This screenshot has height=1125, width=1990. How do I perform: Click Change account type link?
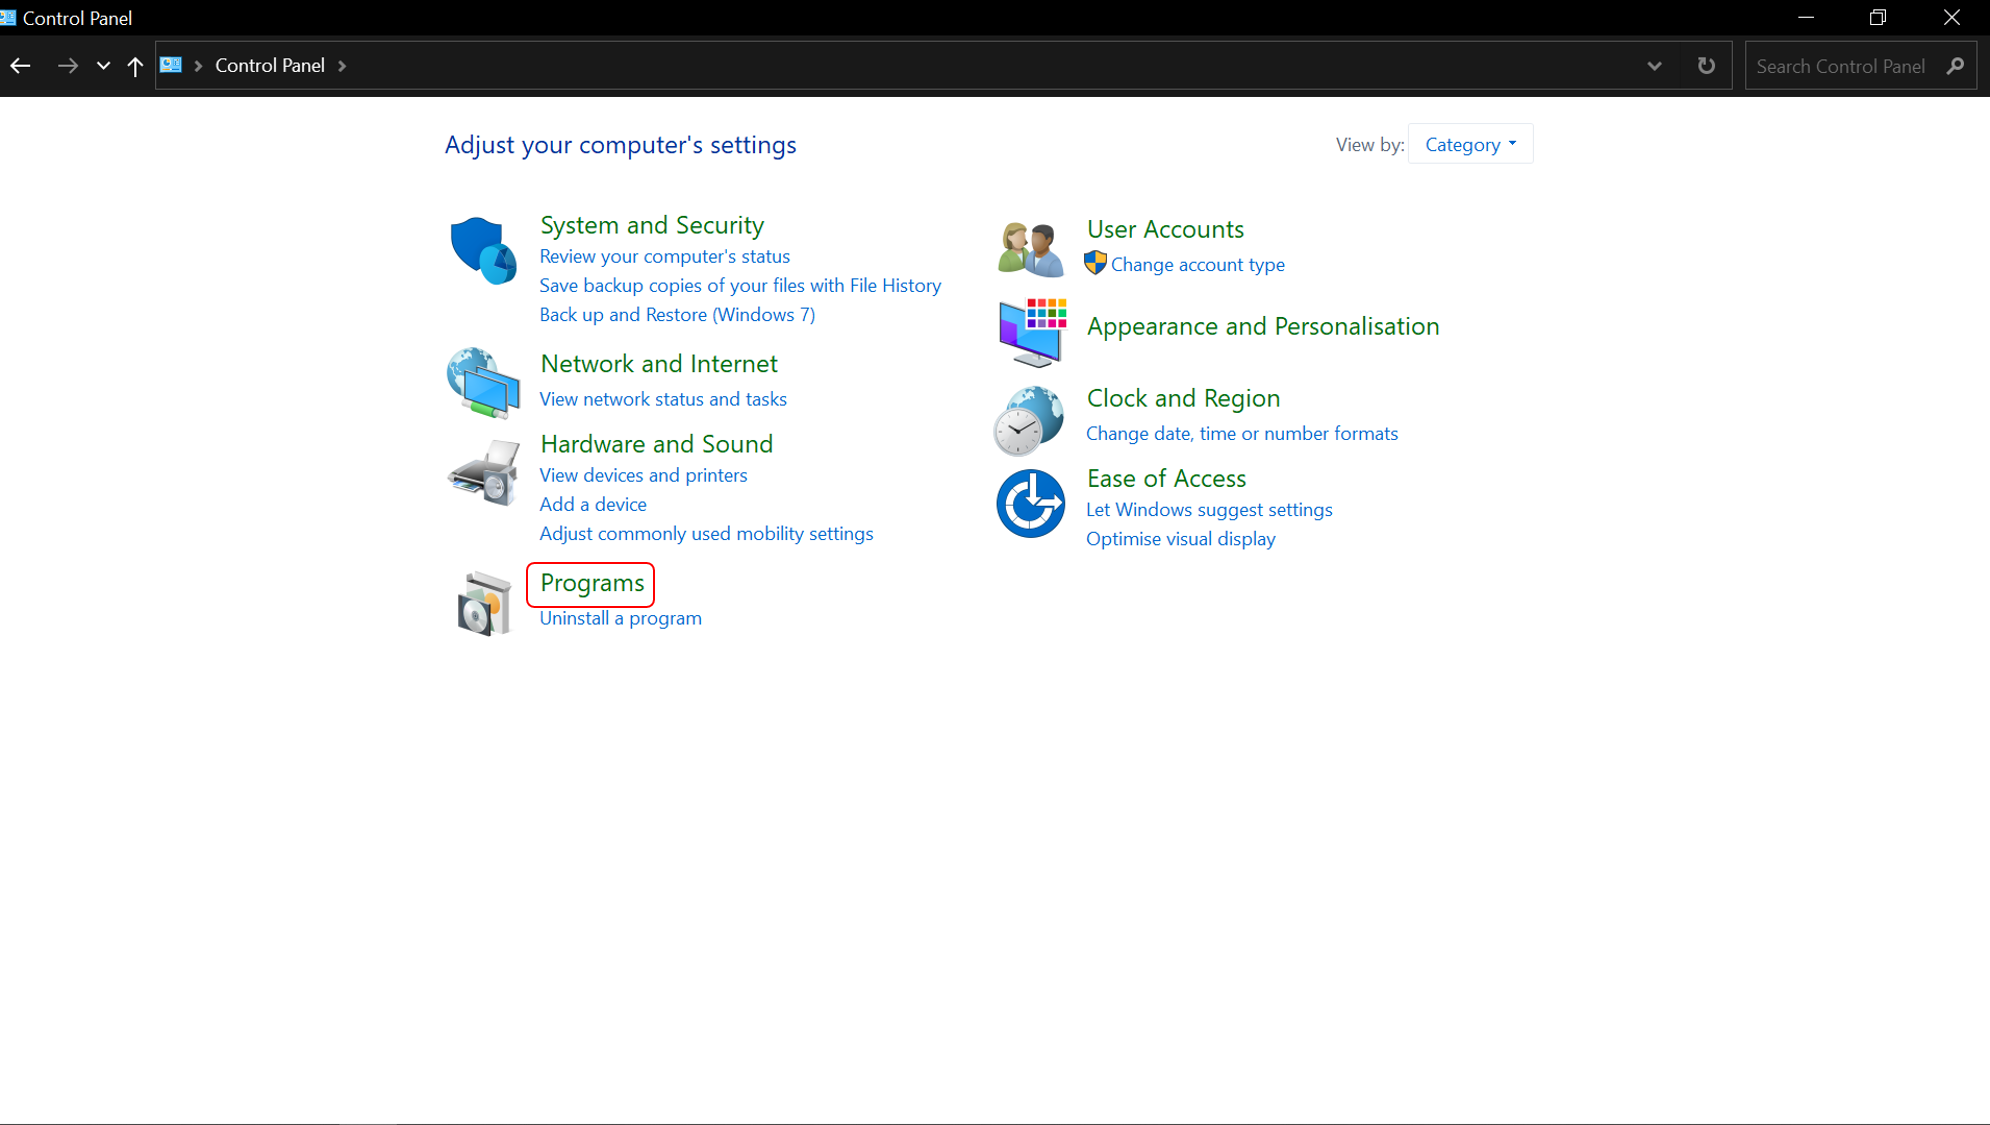1197,265
